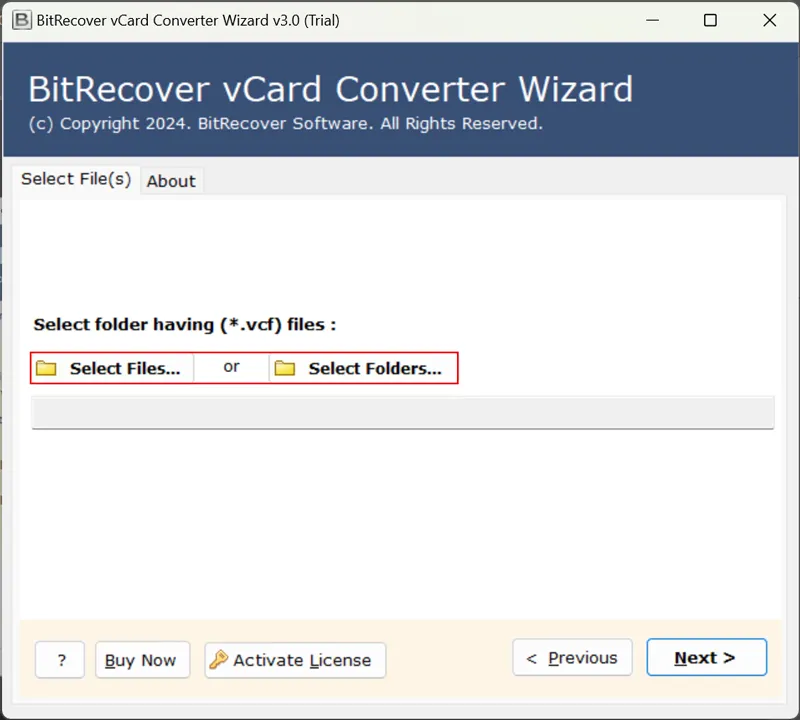Click the empty gray file path field
The height and width of the screenshot is (720, 800).
pyautogui.click(x=402, y=412)
